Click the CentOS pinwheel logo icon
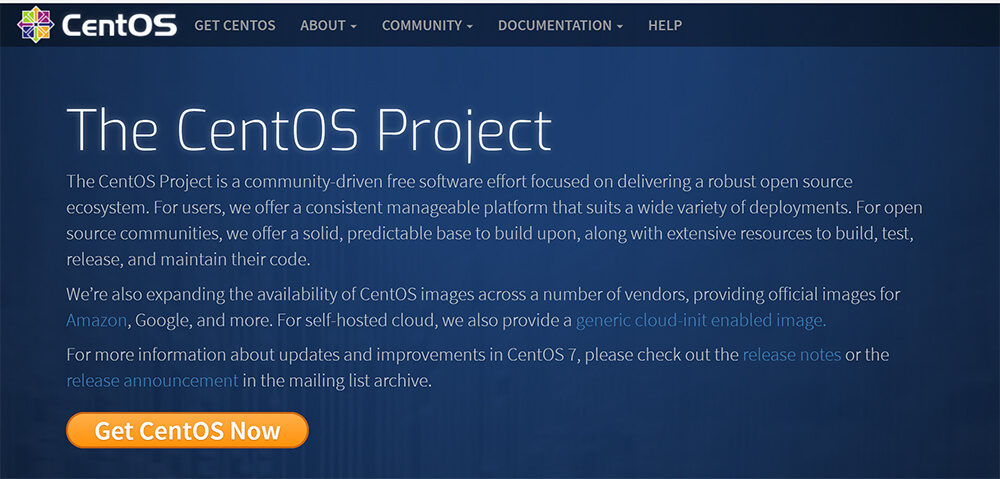 pos(36,24)
